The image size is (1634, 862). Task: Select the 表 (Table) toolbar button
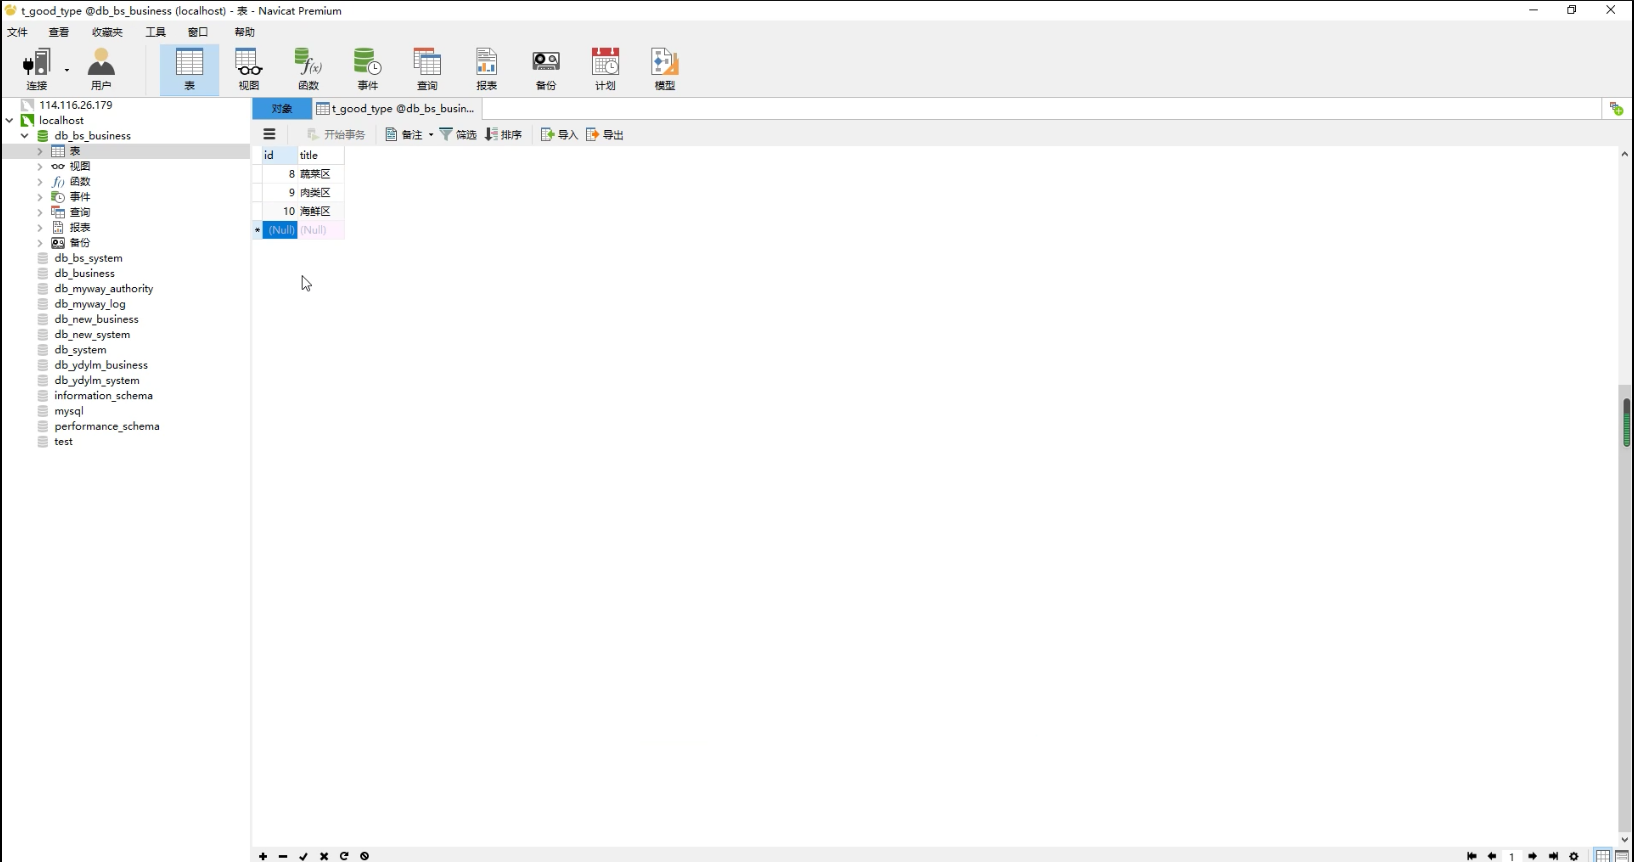[x=189, y=69]
